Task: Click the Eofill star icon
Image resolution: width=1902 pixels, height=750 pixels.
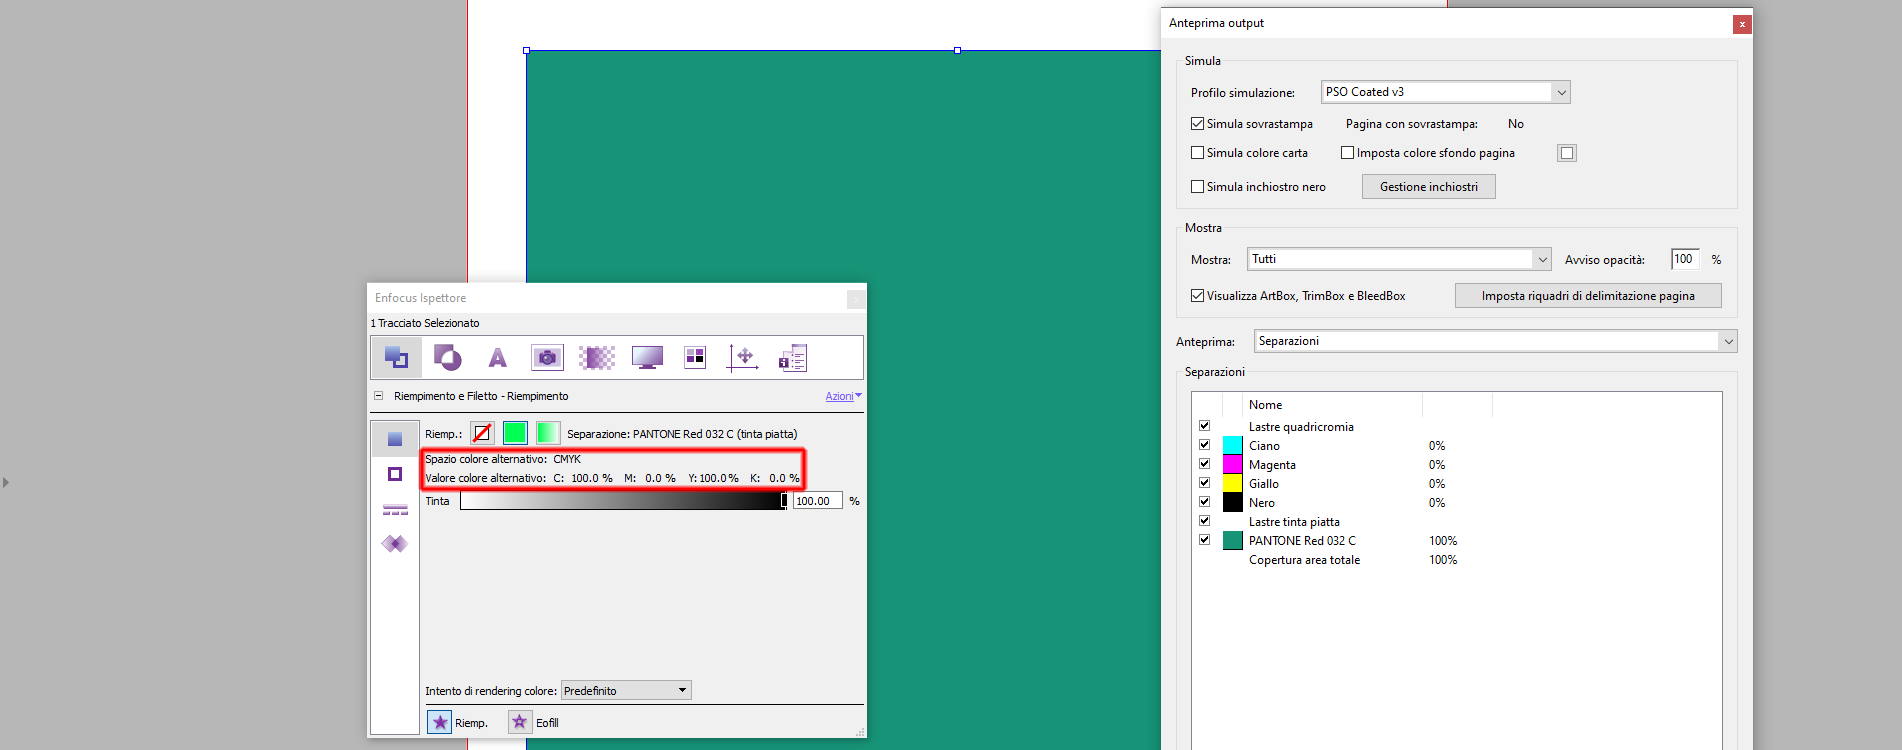Action: coord(520,722)
